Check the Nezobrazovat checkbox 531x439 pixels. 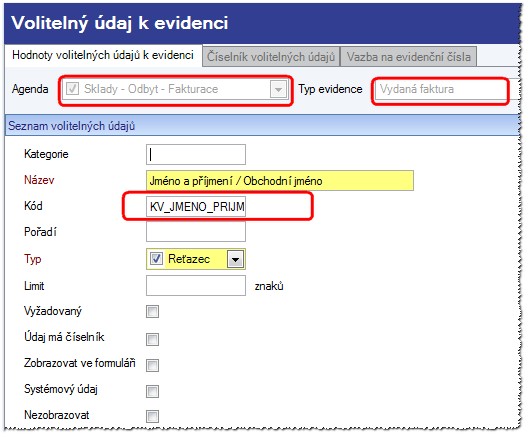click(x=152, y=416)
